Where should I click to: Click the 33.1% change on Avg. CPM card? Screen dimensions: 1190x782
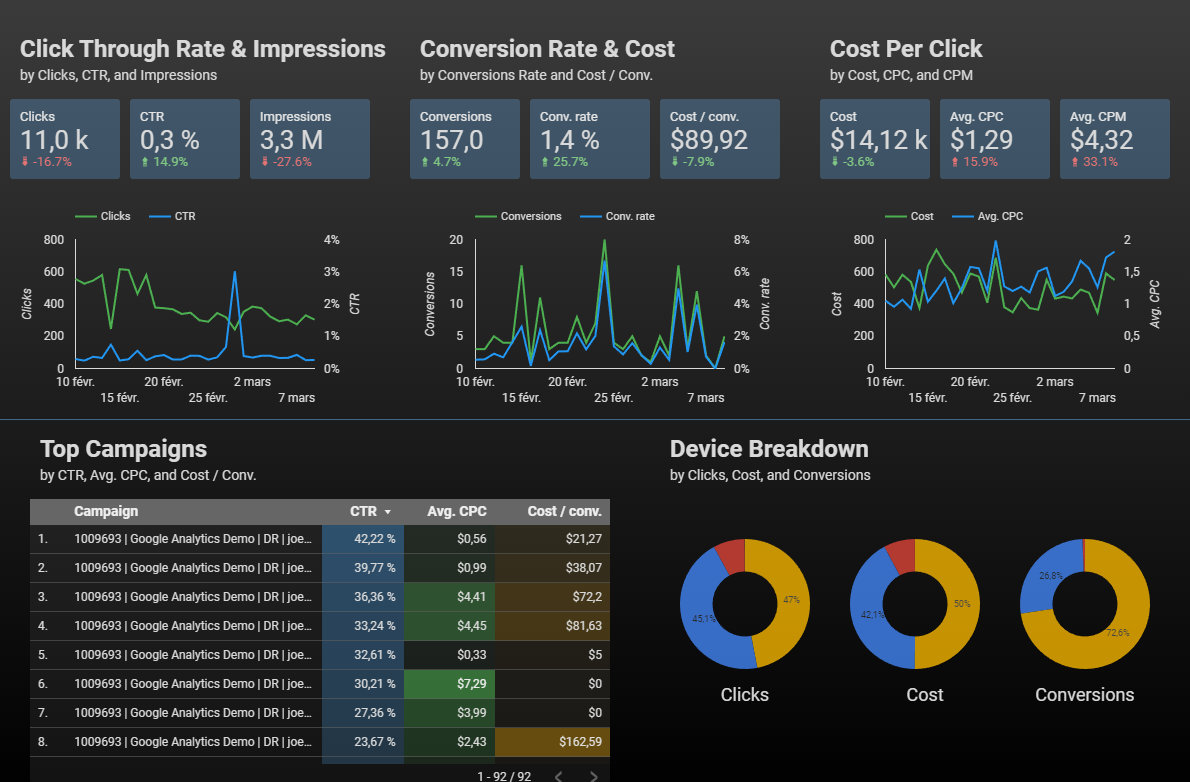pyautogui.click(x=1094, y=162)
